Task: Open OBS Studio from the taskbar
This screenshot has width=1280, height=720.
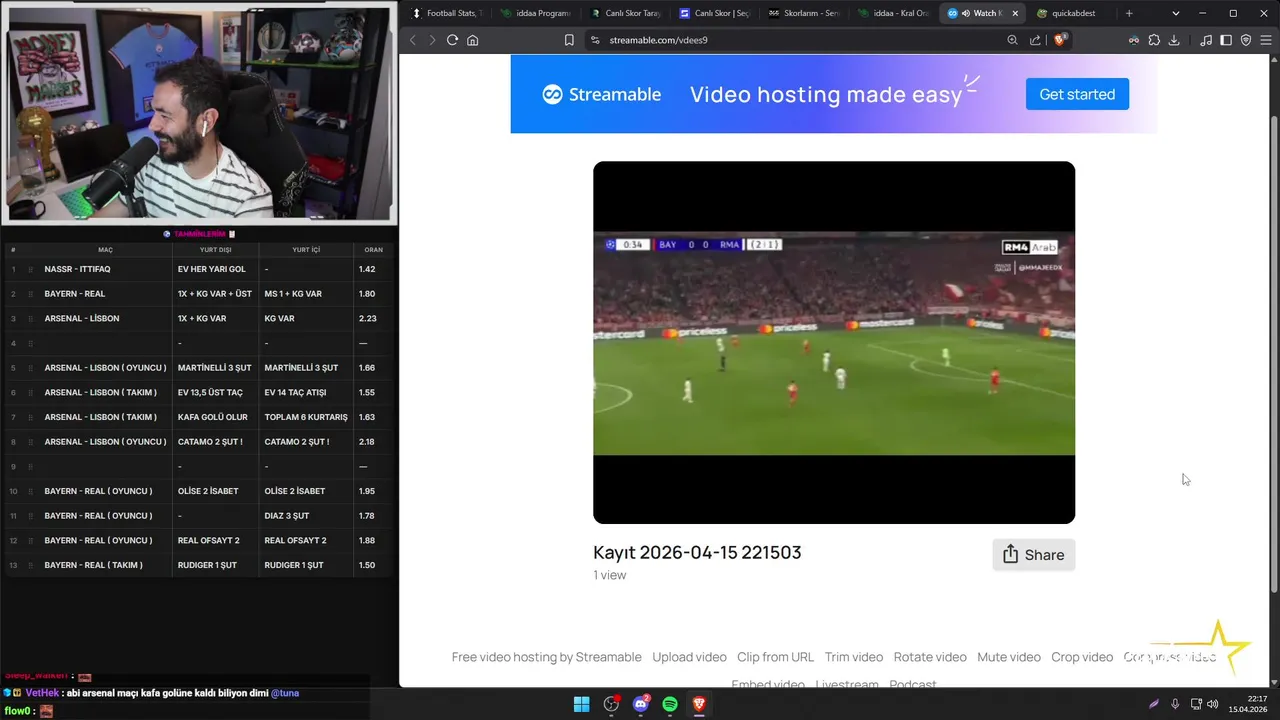Action: tap(611, 704)
